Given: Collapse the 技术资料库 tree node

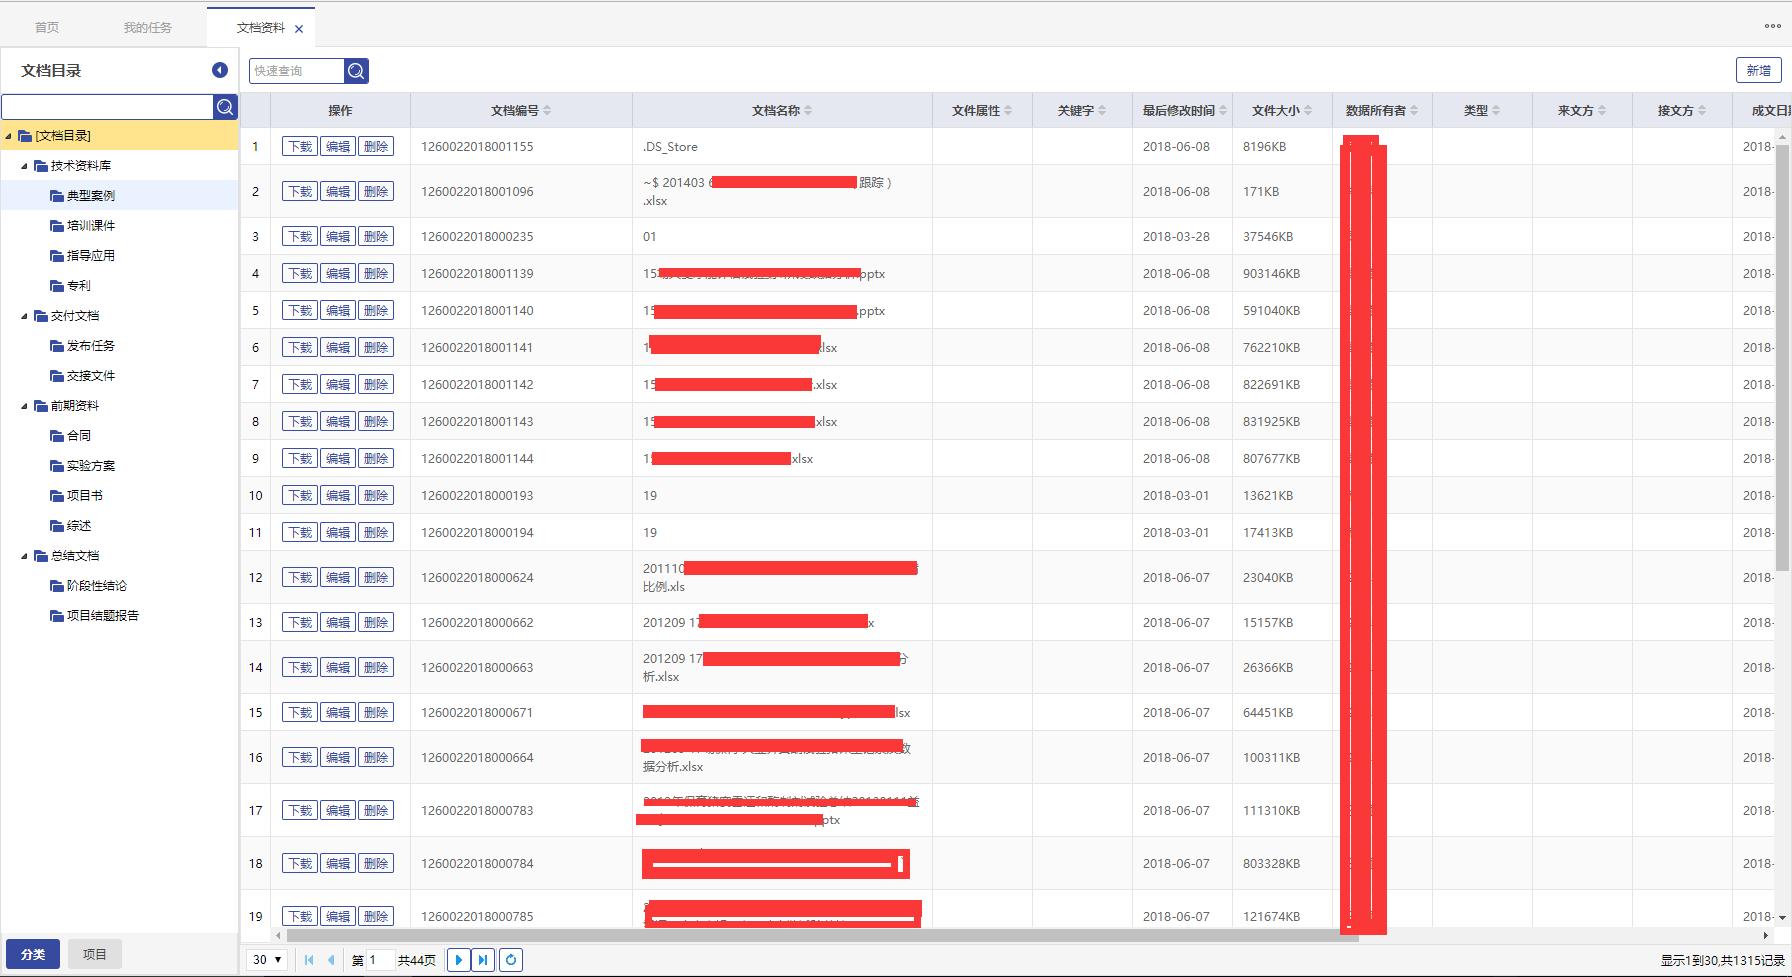Looking at the screenshot, I should (25, 166).
